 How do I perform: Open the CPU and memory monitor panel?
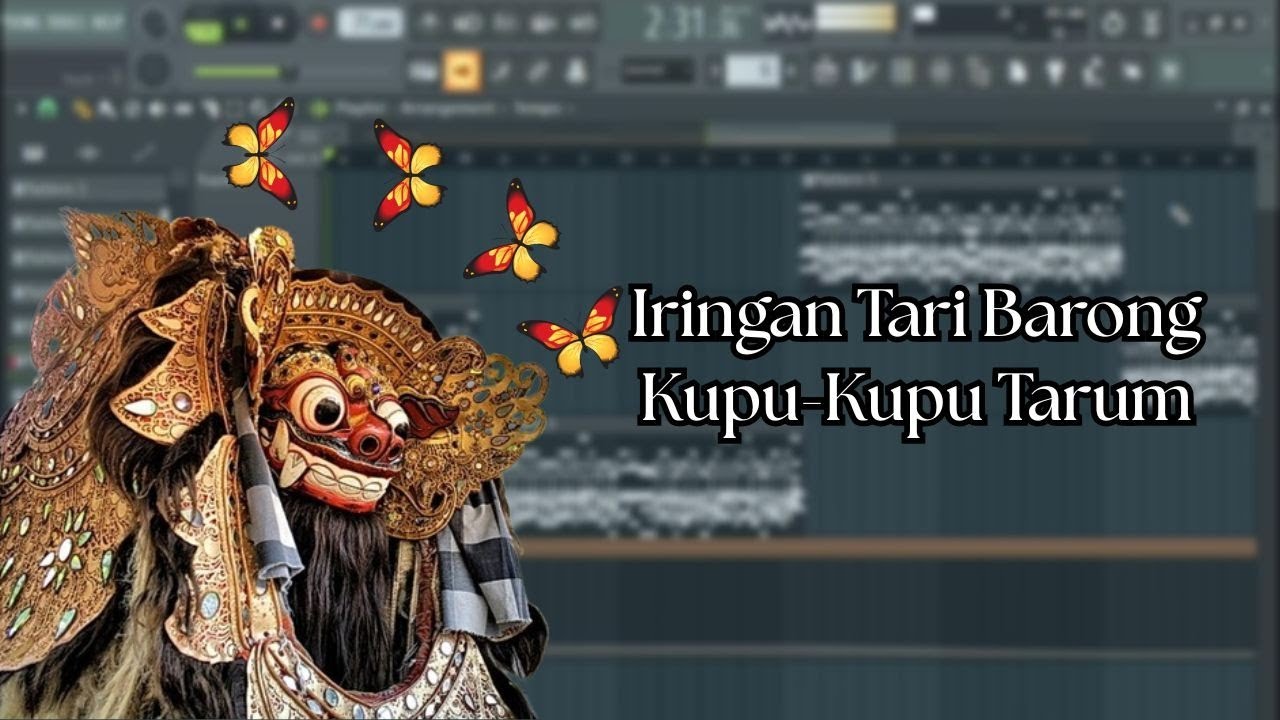[997, 20]
